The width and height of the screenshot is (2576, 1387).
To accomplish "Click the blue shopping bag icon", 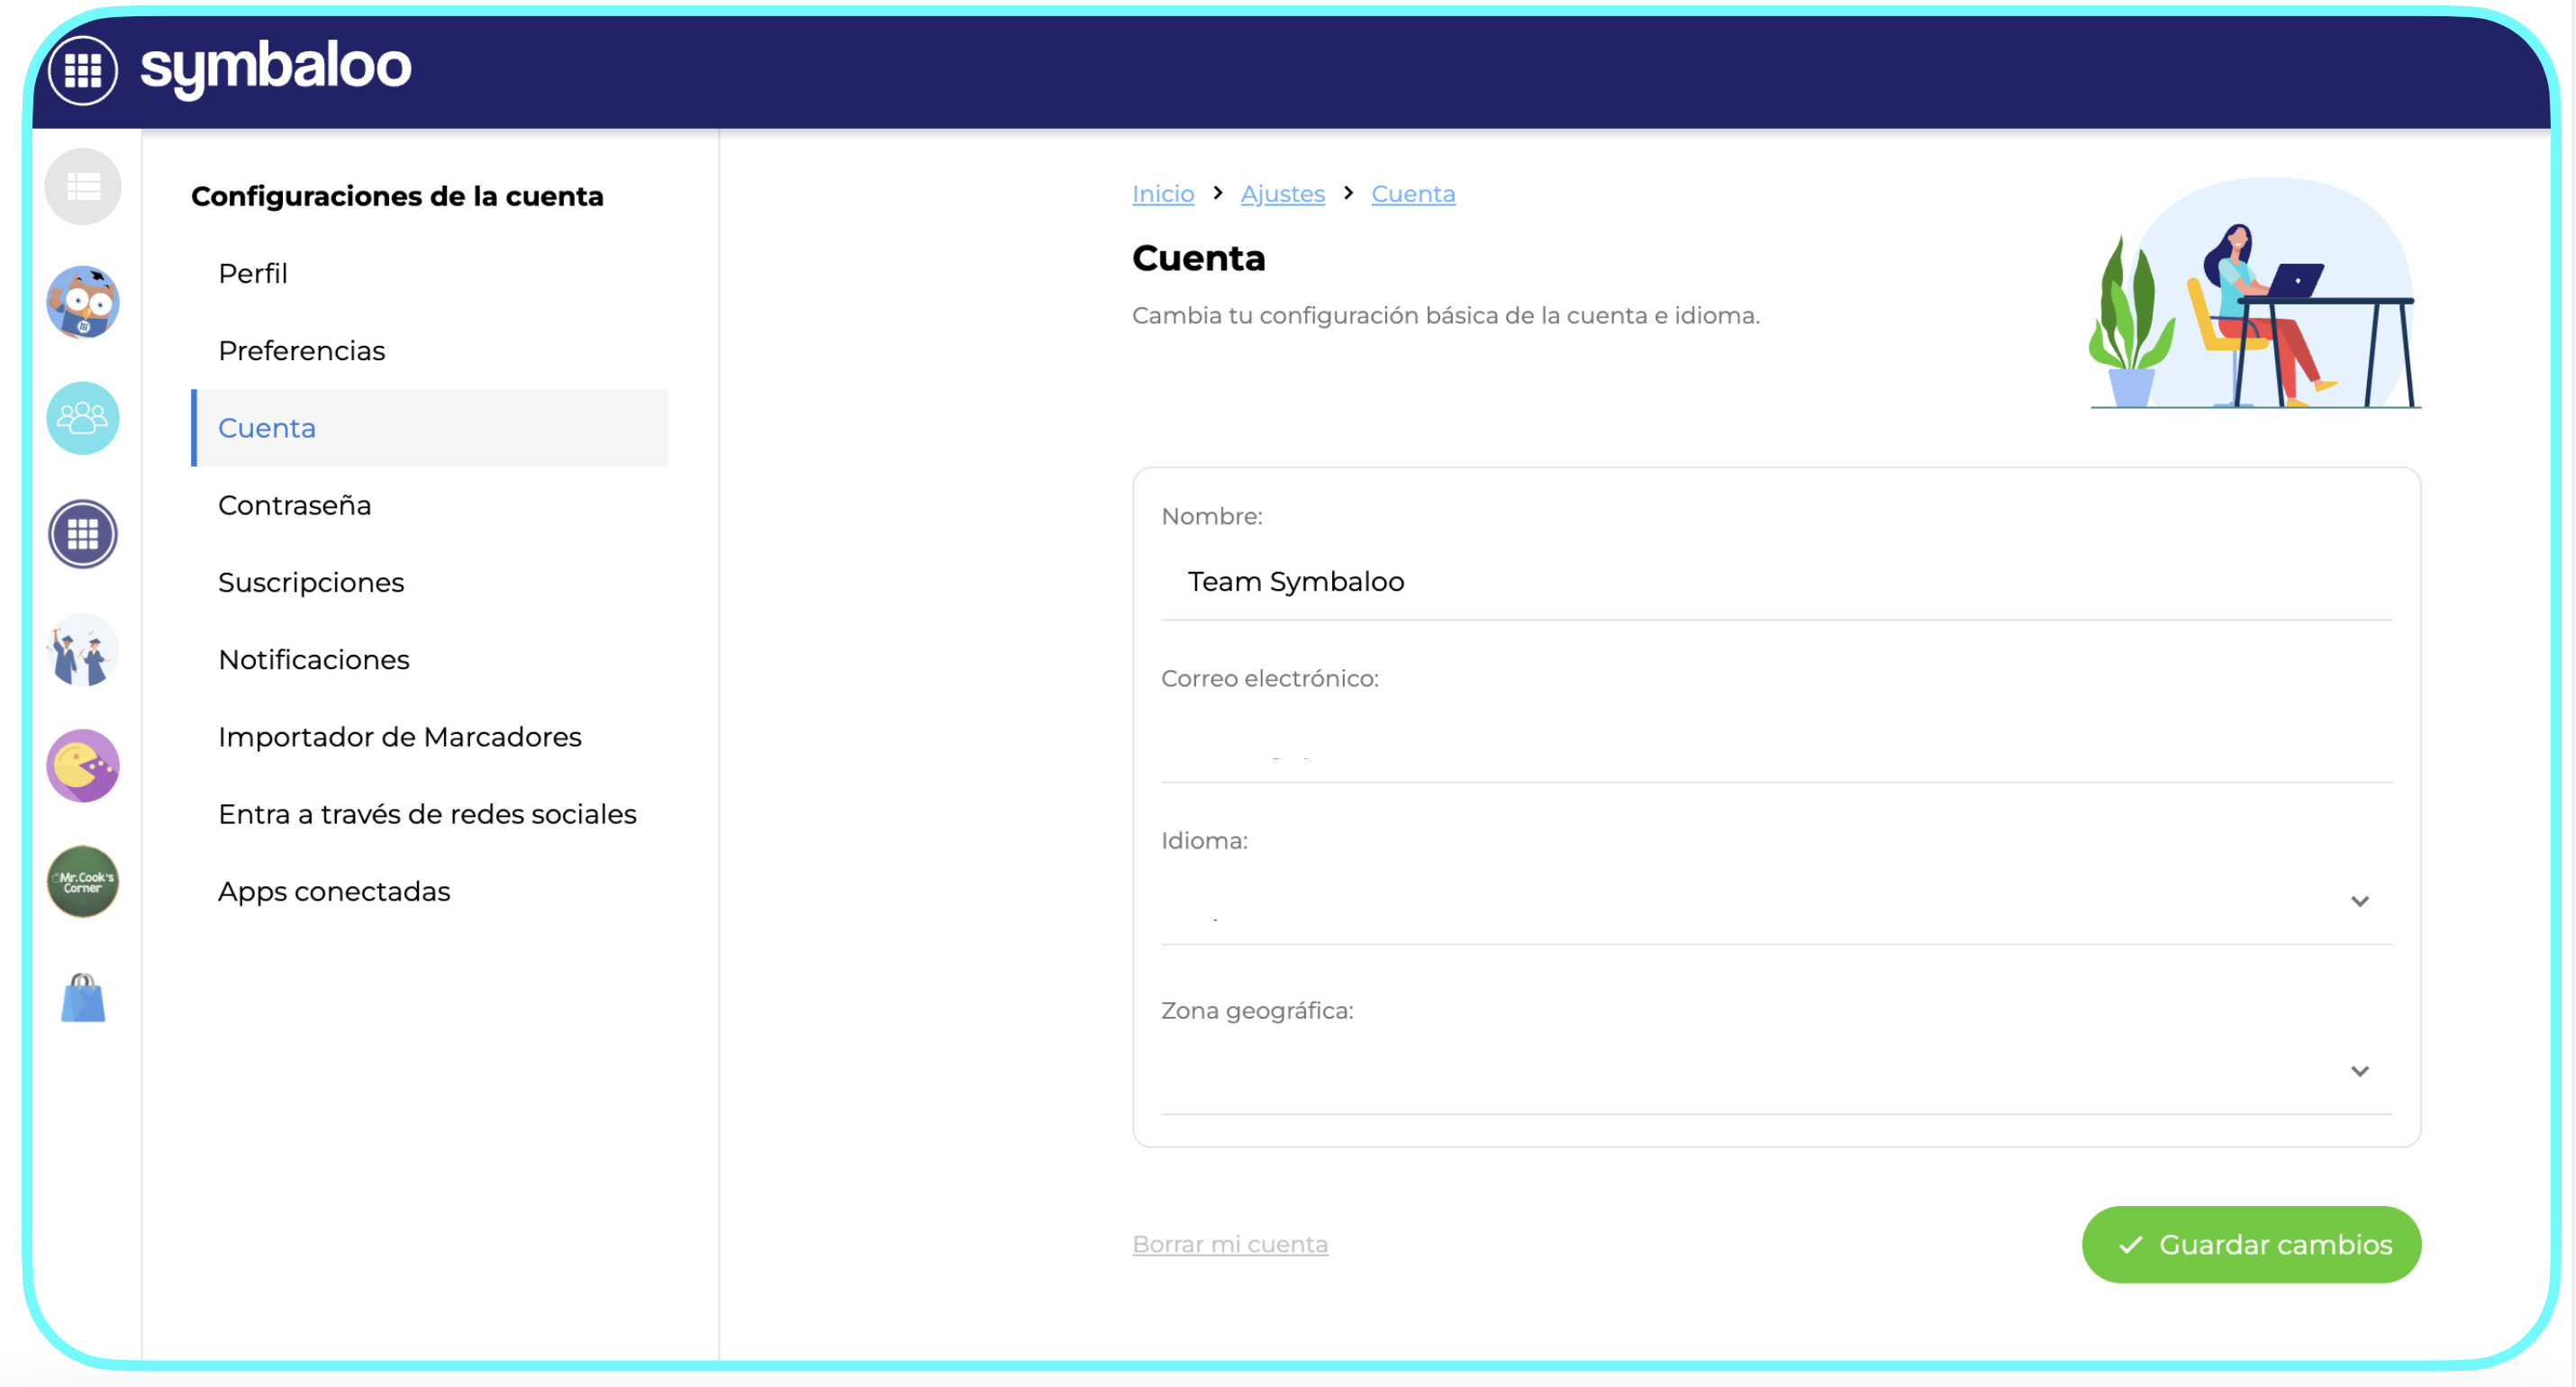I will click(83, 998).
